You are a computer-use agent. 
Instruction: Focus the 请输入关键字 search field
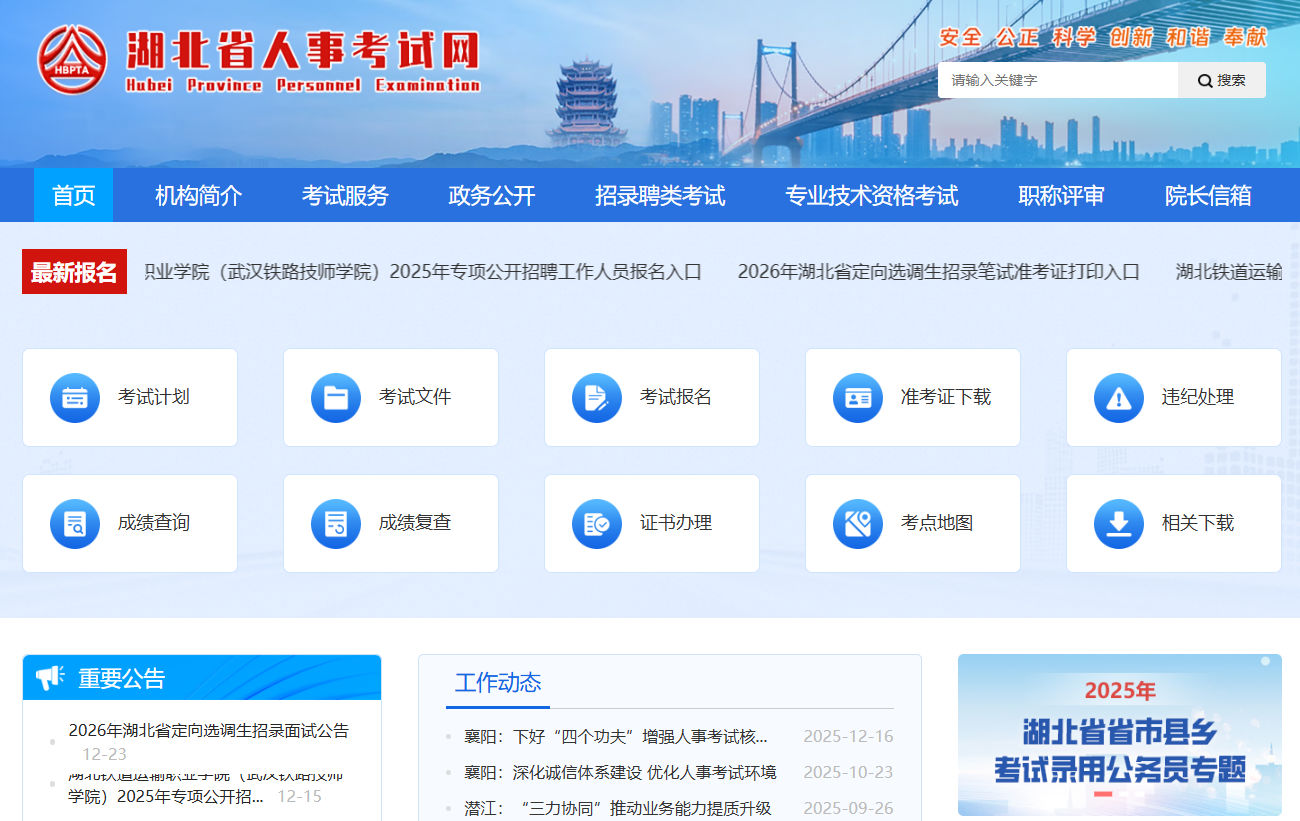click(1057, 80)
